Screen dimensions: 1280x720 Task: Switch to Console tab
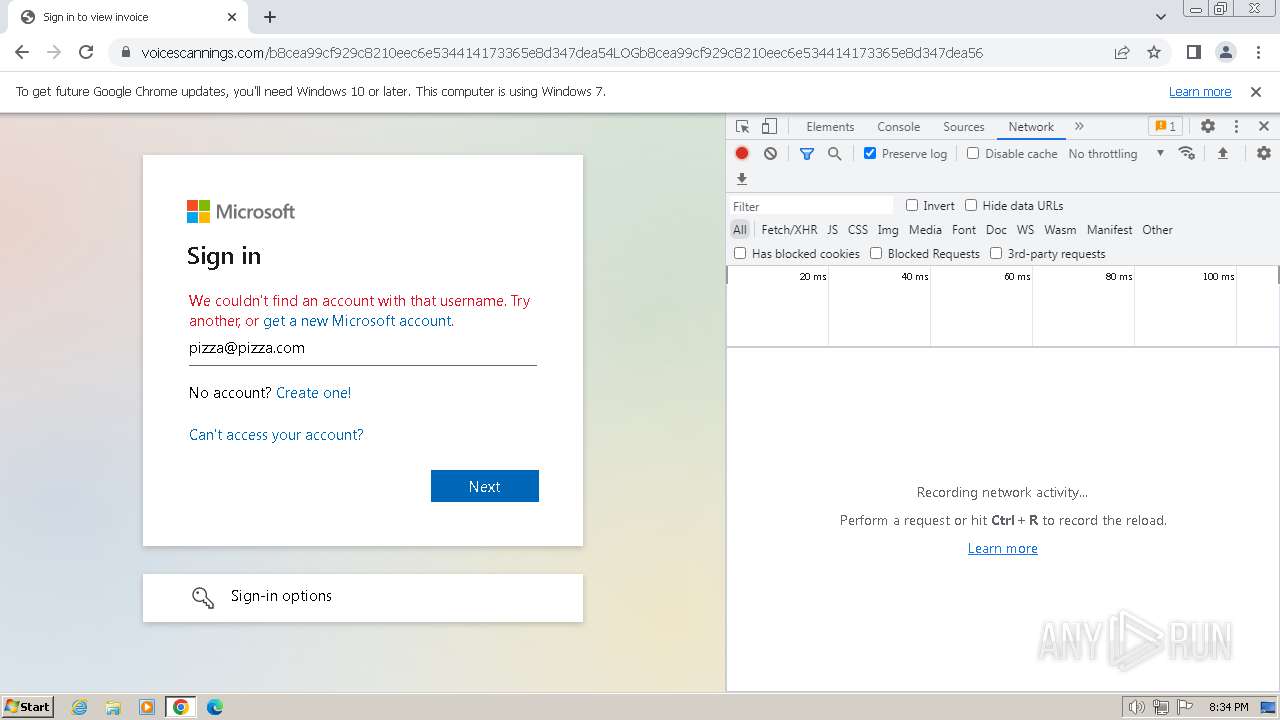pyautogui.click(x=898, y=127)
